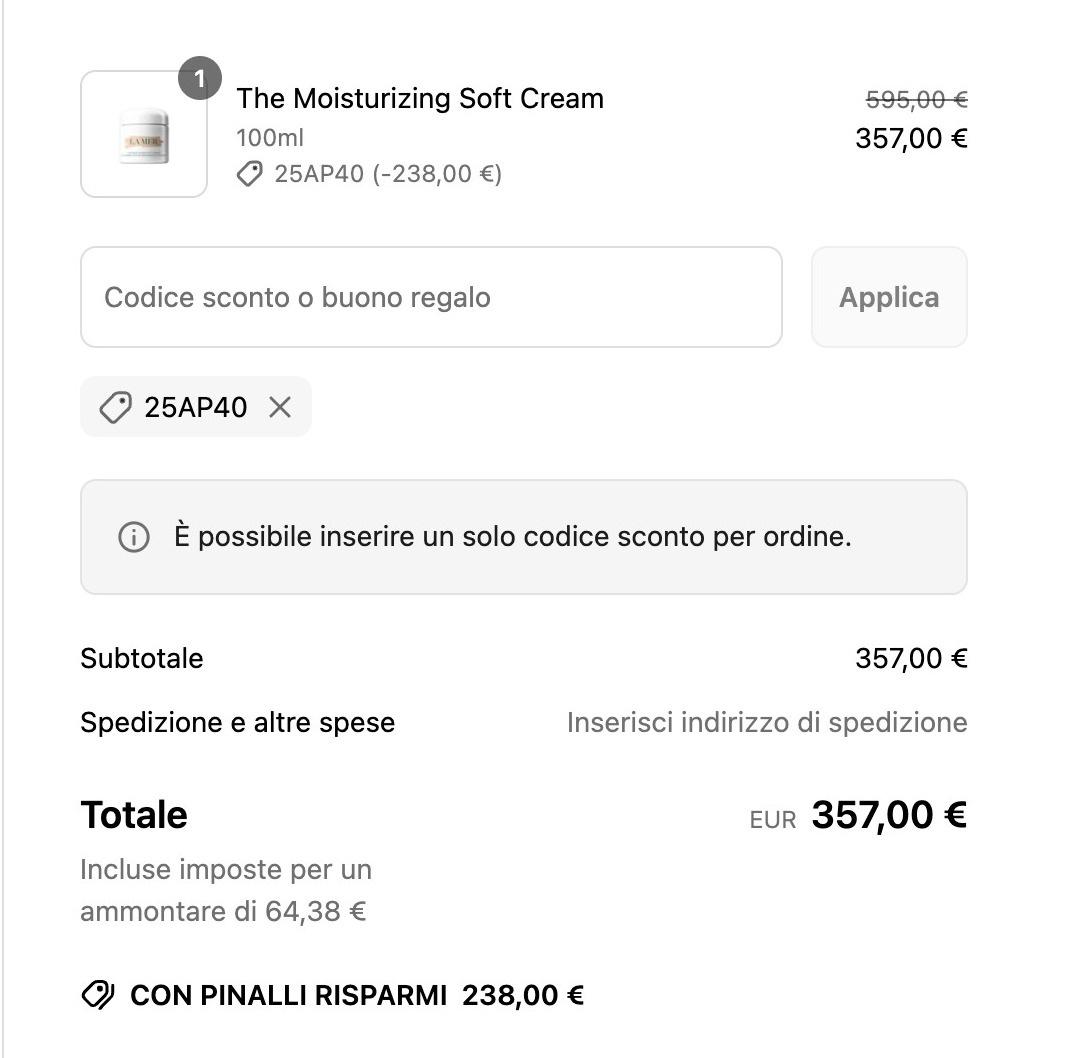Click the Totale amount 357,00 €

tap(889, 815)
